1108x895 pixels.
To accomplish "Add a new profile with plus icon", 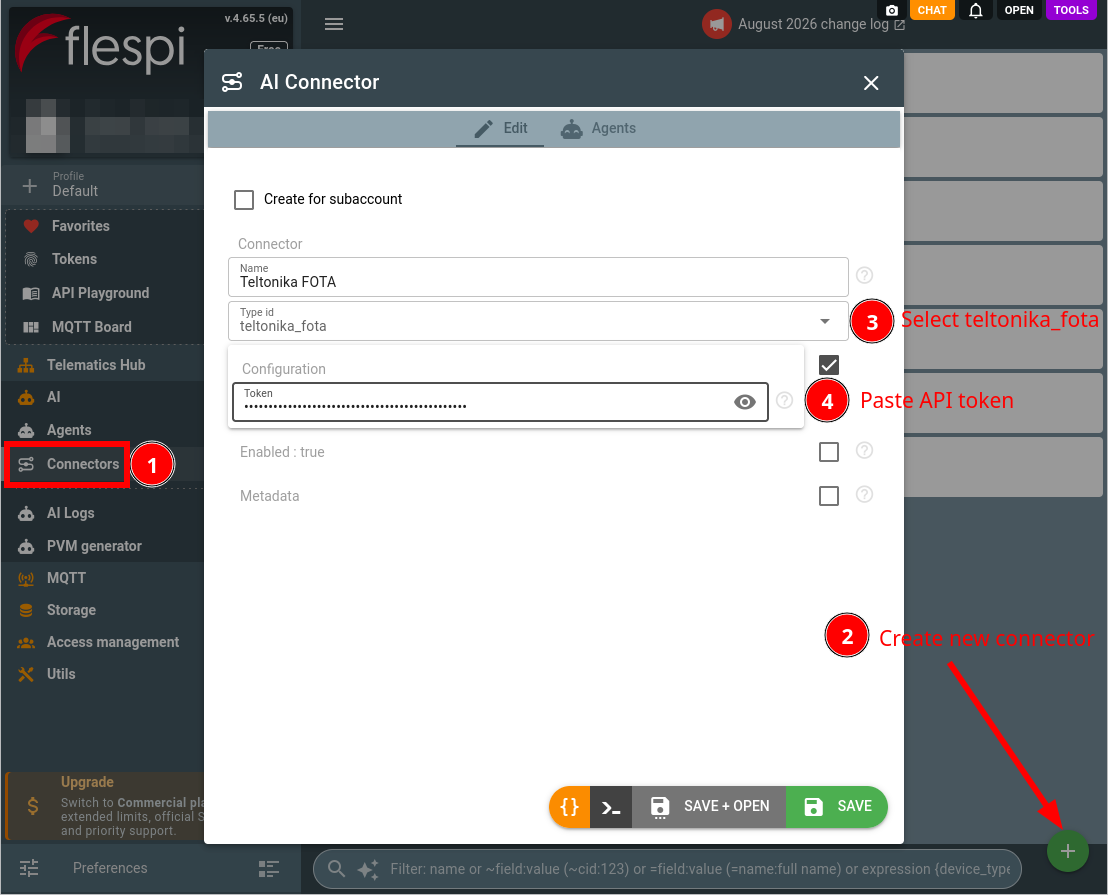I will [29, 186].
